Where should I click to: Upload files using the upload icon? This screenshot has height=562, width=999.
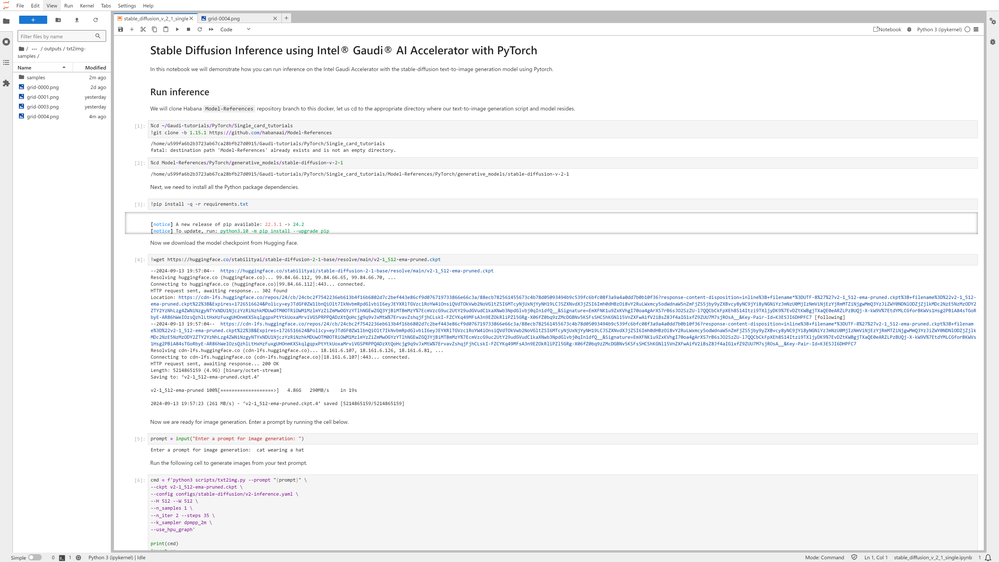[x=77, y=20]
